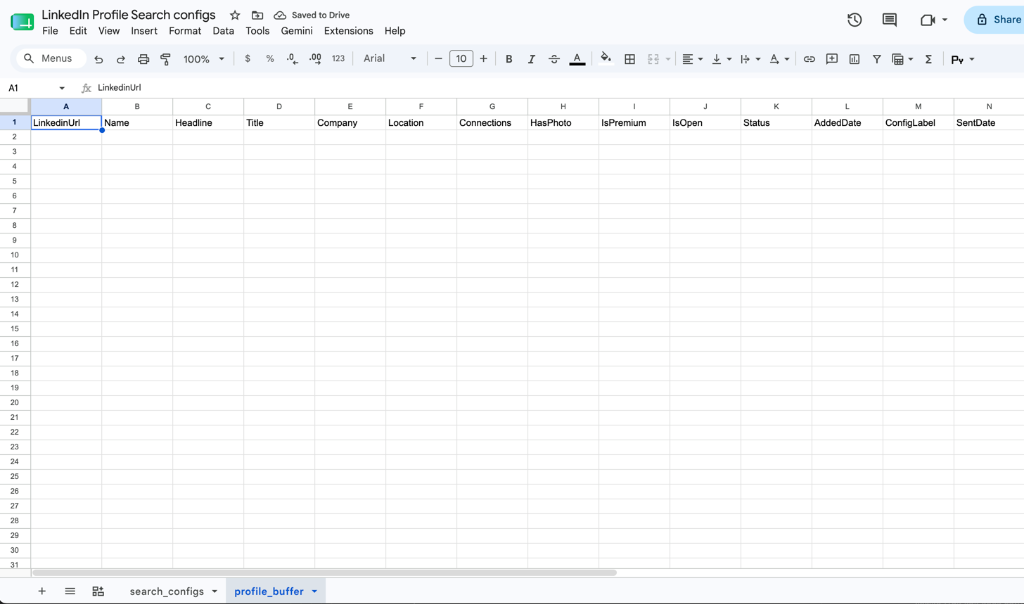Search the Menus box

tap(51, 59)
